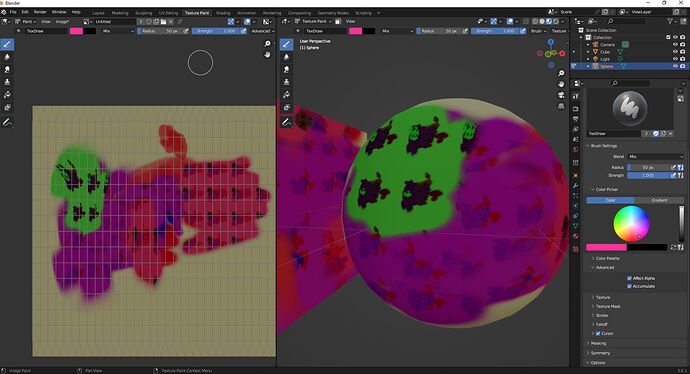Open the Texture popover in 3D viewport header
690x374 pixels.
[x=559, y=31]
